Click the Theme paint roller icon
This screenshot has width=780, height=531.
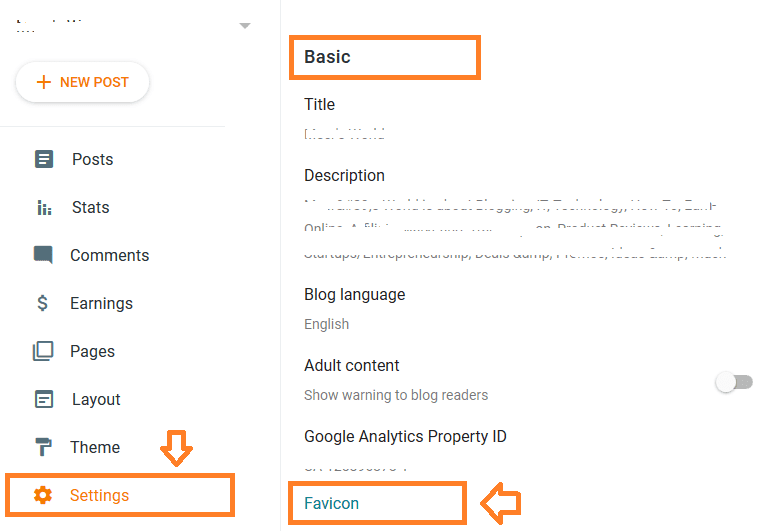43,447
